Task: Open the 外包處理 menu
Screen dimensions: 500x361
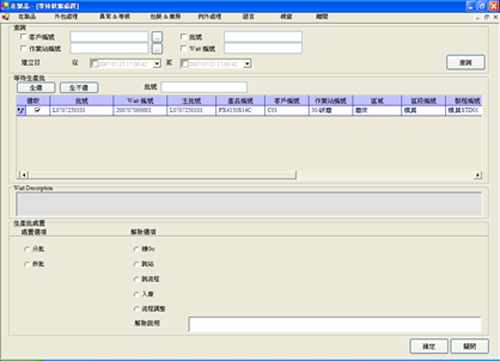Action: (x=66, y=16)
